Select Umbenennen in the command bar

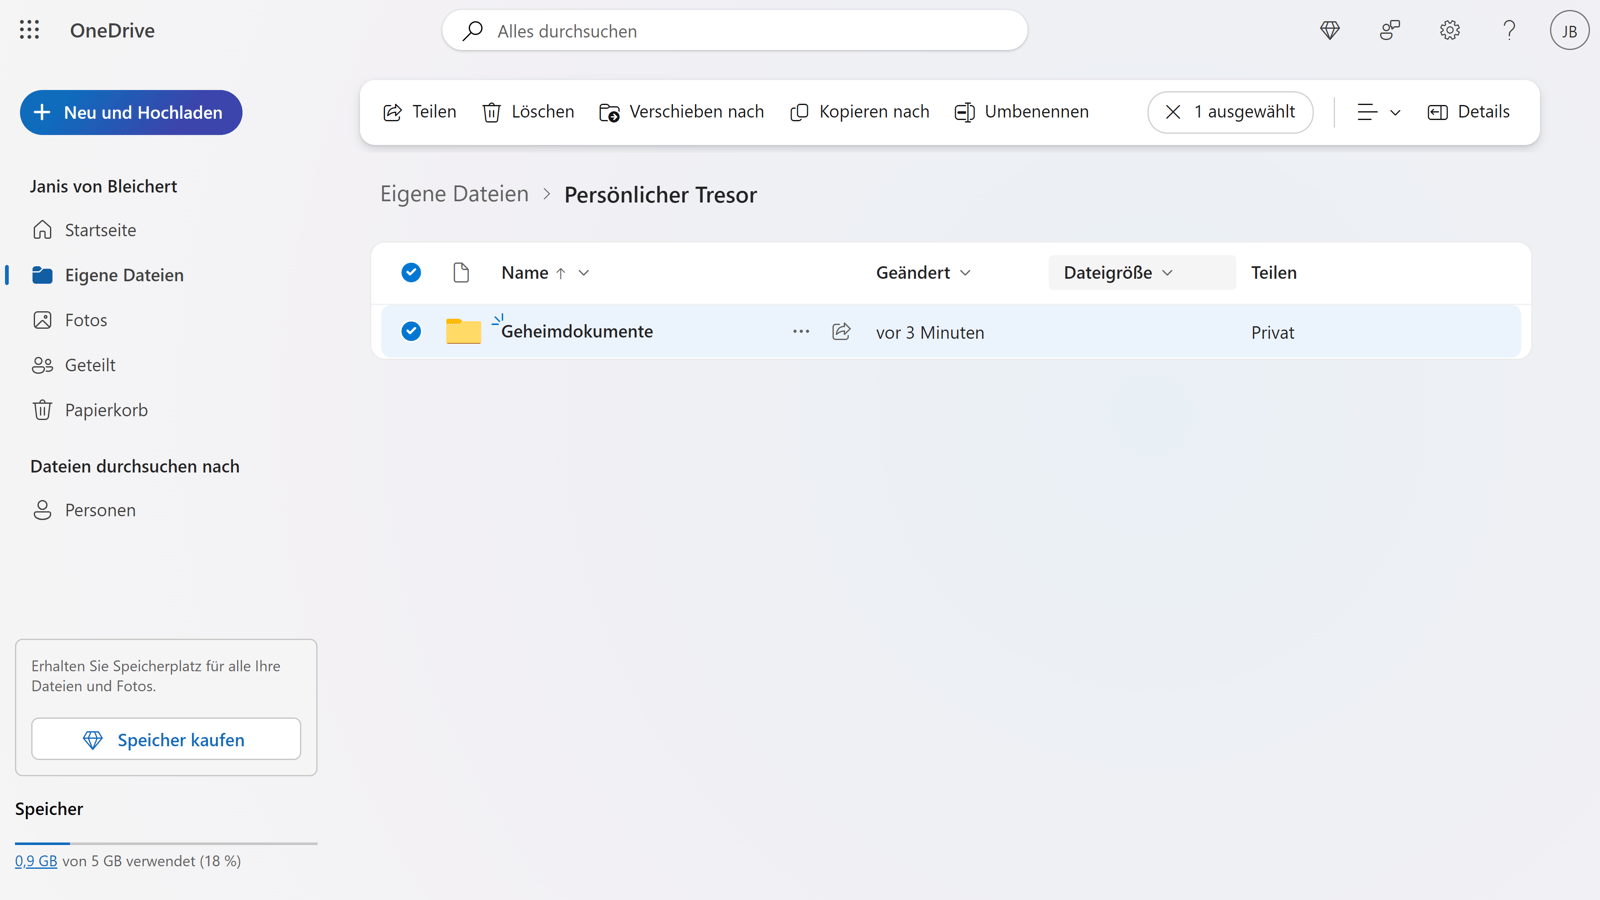tap(1021, 111)
